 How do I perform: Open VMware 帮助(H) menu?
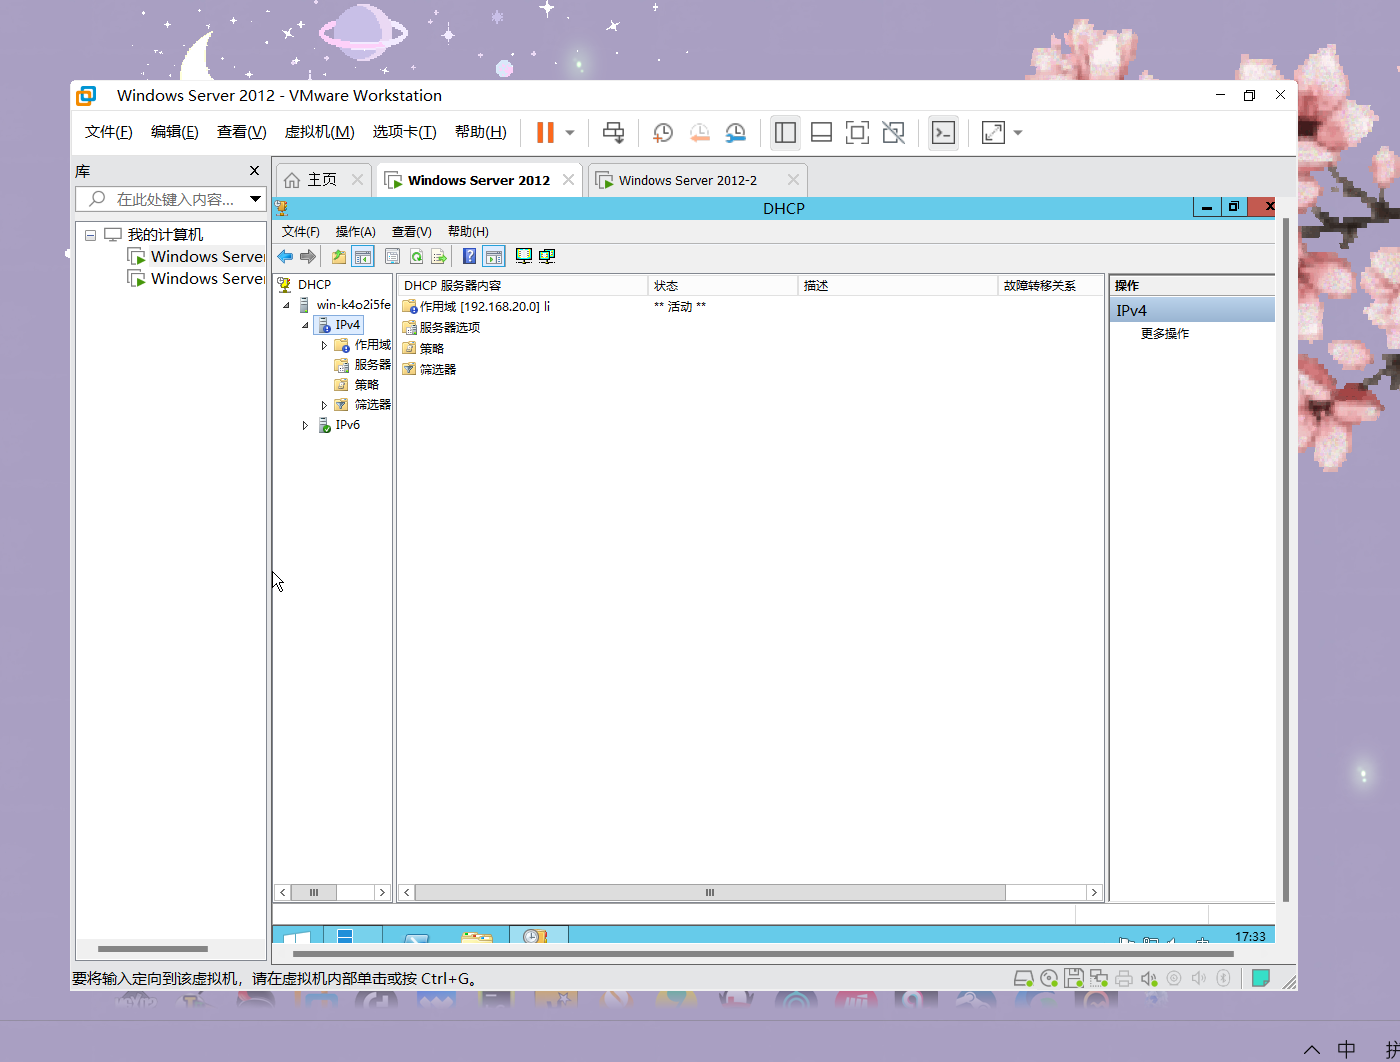480,132
